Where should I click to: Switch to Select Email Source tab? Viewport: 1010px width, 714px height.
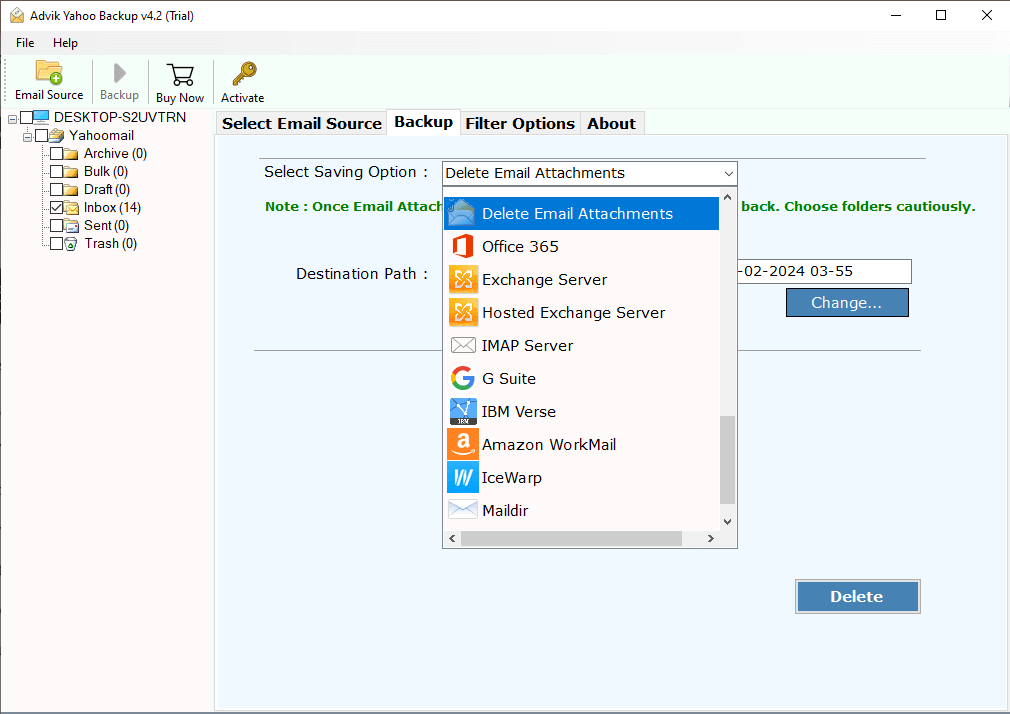301,123
